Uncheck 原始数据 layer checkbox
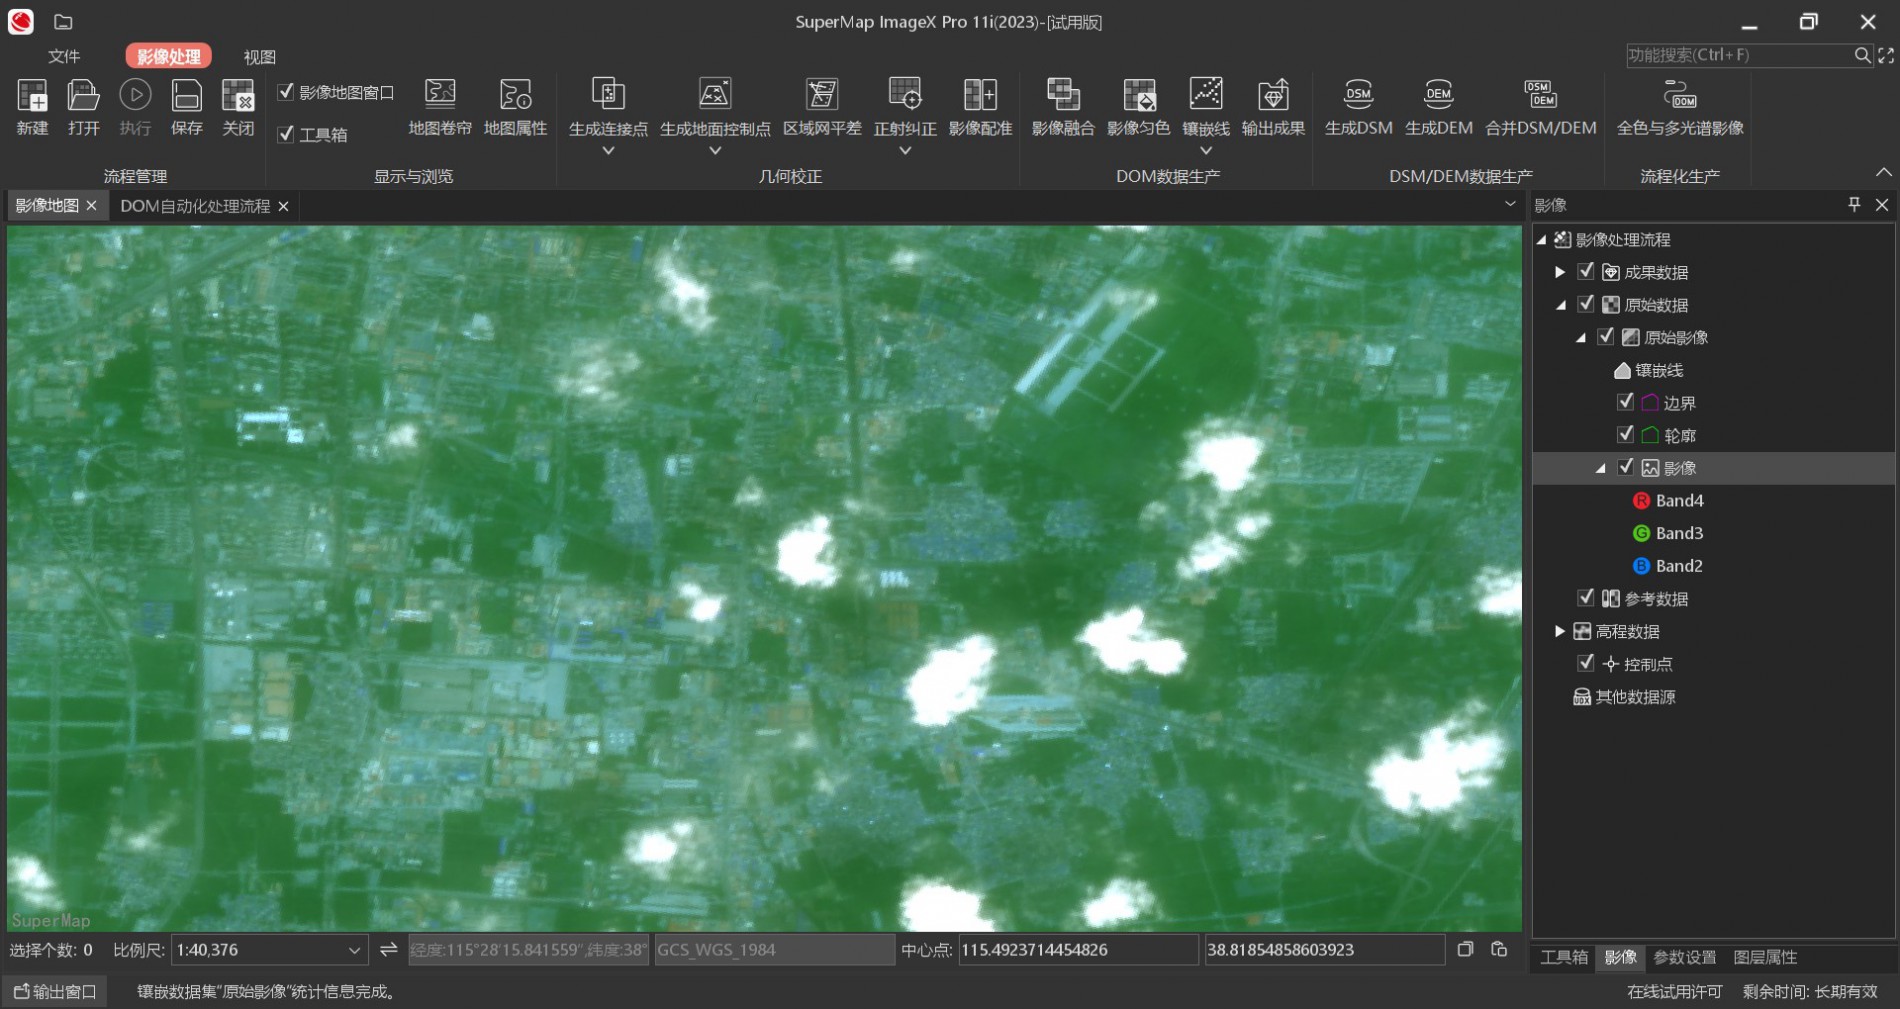This screenshot has height=1009, width=1900. (1586, 304)
